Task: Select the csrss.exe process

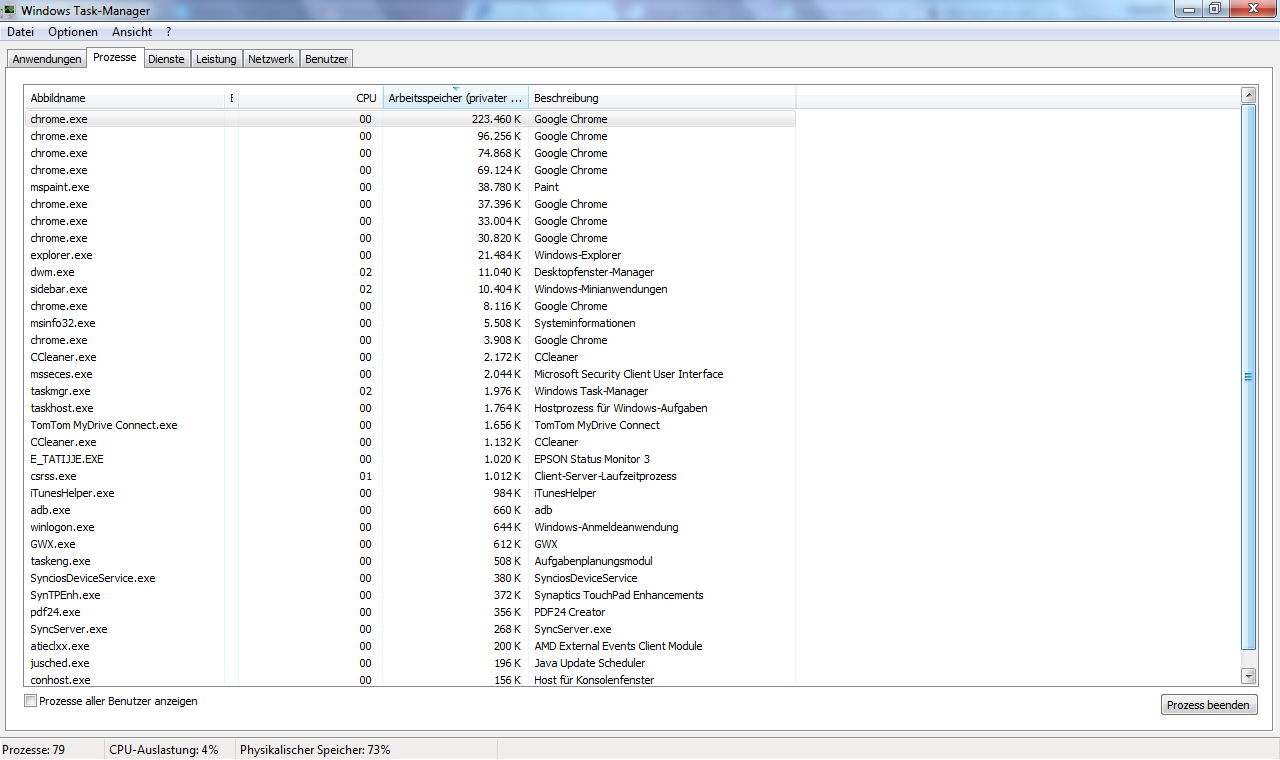Action: [410, 476]
